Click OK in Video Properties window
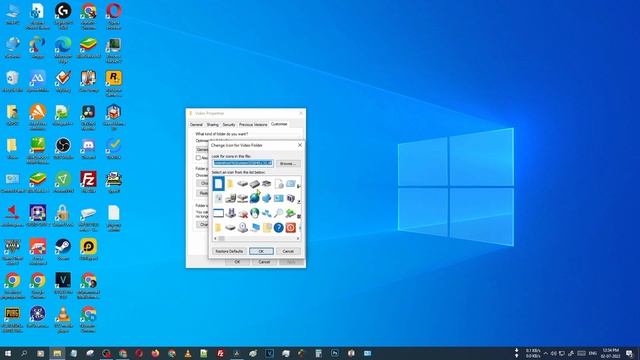 237,262
